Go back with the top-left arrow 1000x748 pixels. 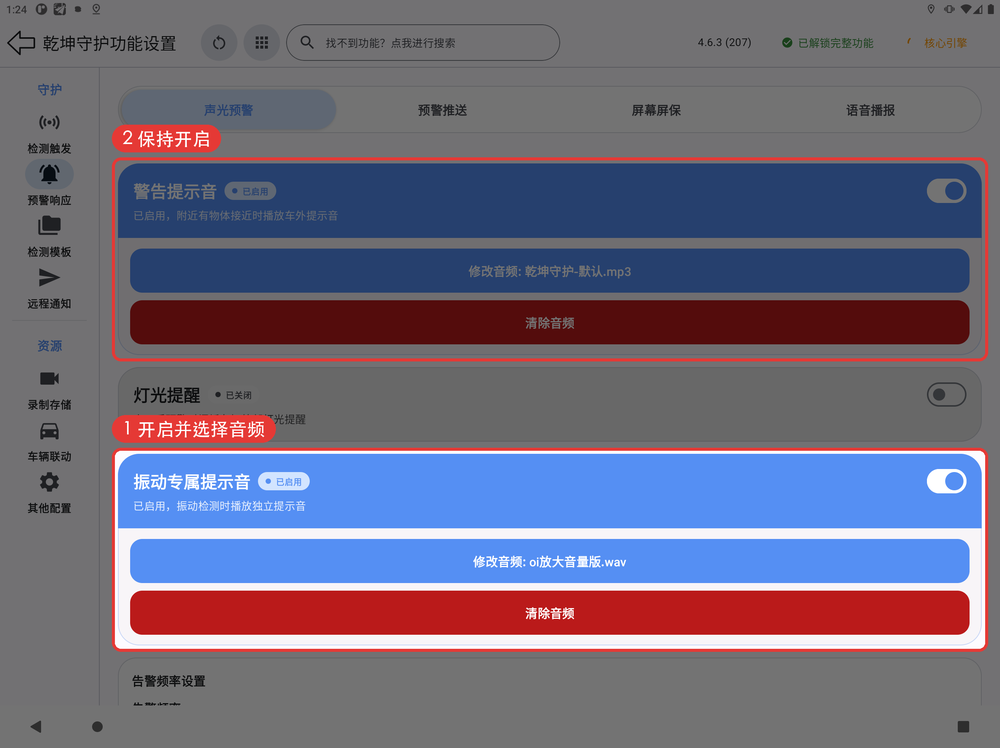pos(21,43)
